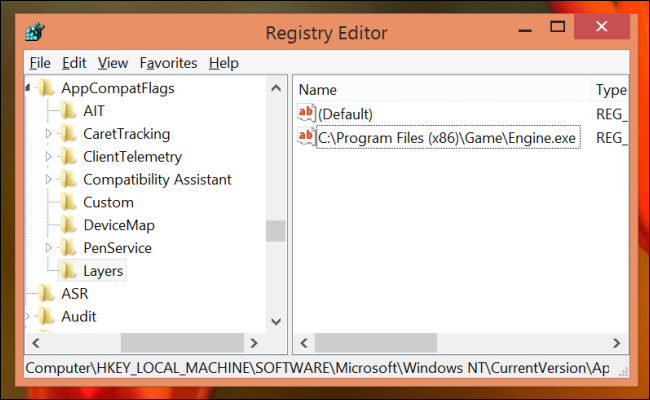Click the Layers folder icon
650x400 pixels.
pyautogui.click(x=69, y=270)
